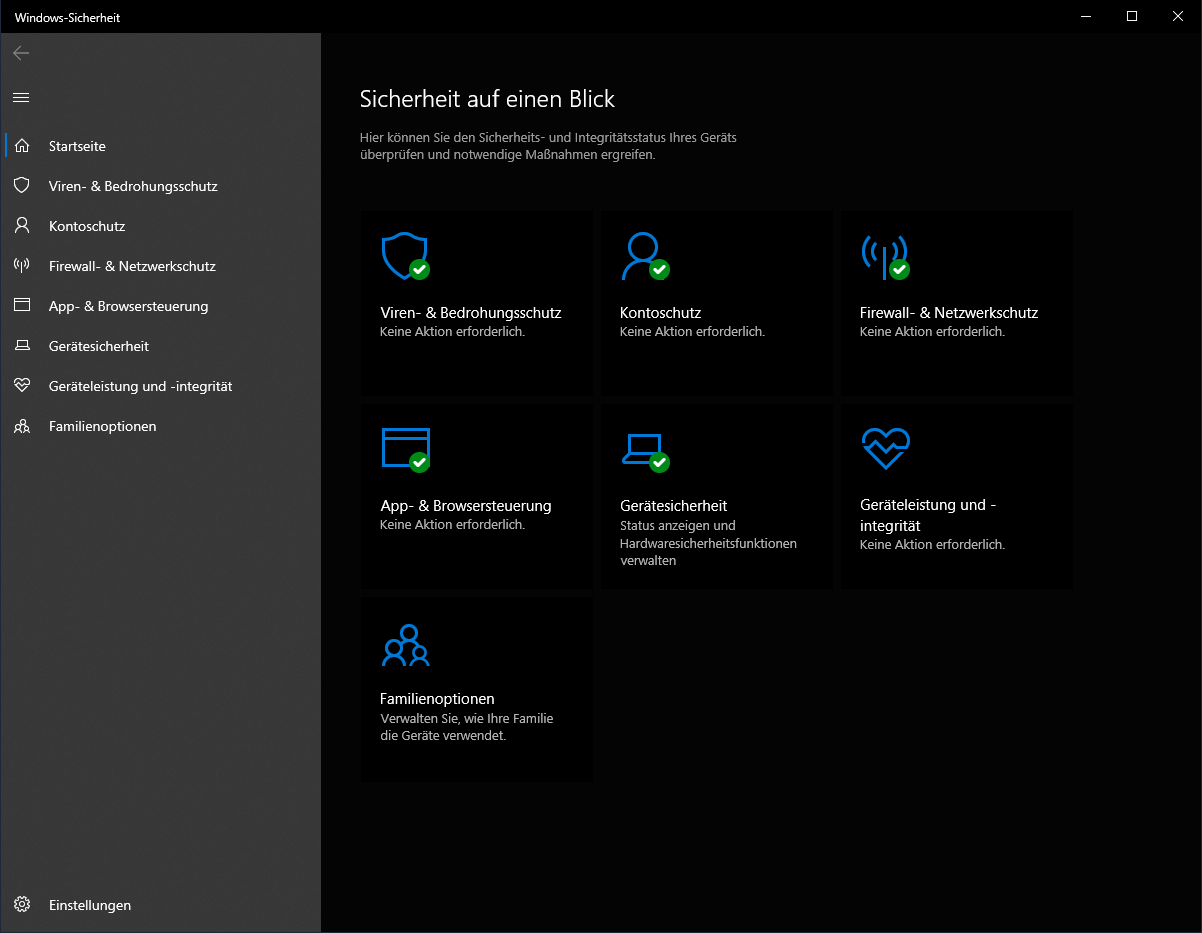This screenshot has width=1202, height=933.
Task: Maximize the Windows-Sicherheit window
Action: point(1132,16)
